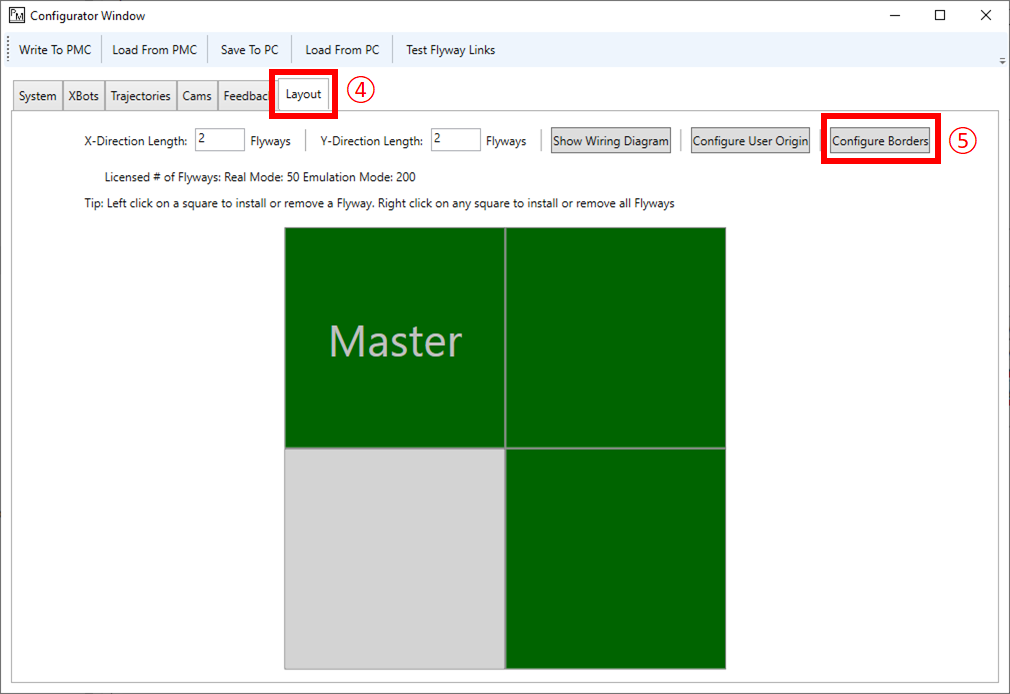Click Show Wiring Diagram

pos(610,140)
